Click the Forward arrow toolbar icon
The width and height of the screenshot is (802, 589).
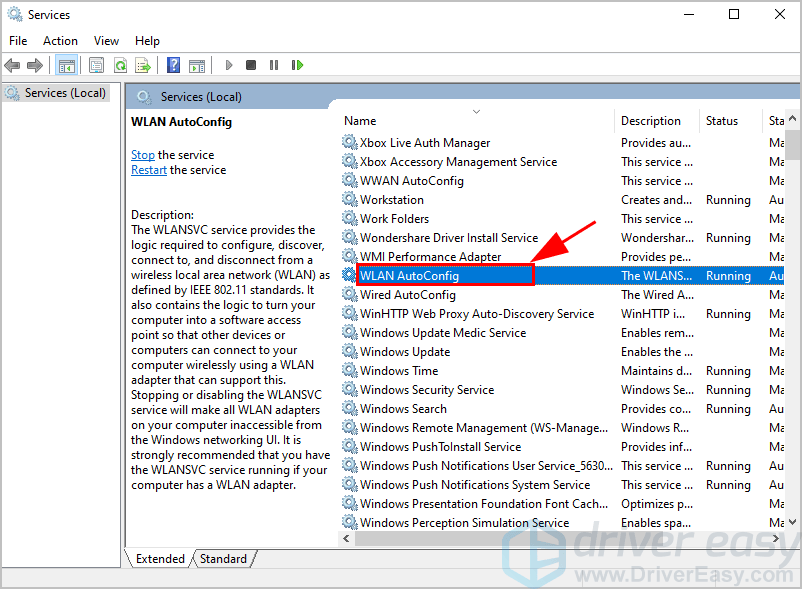(35, 65)
